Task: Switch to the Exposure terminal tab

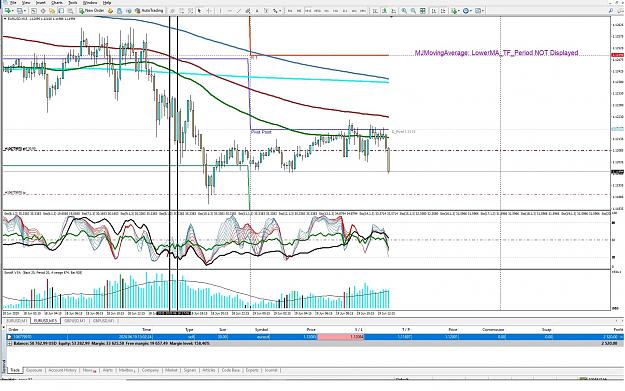Action: point(34,370)
